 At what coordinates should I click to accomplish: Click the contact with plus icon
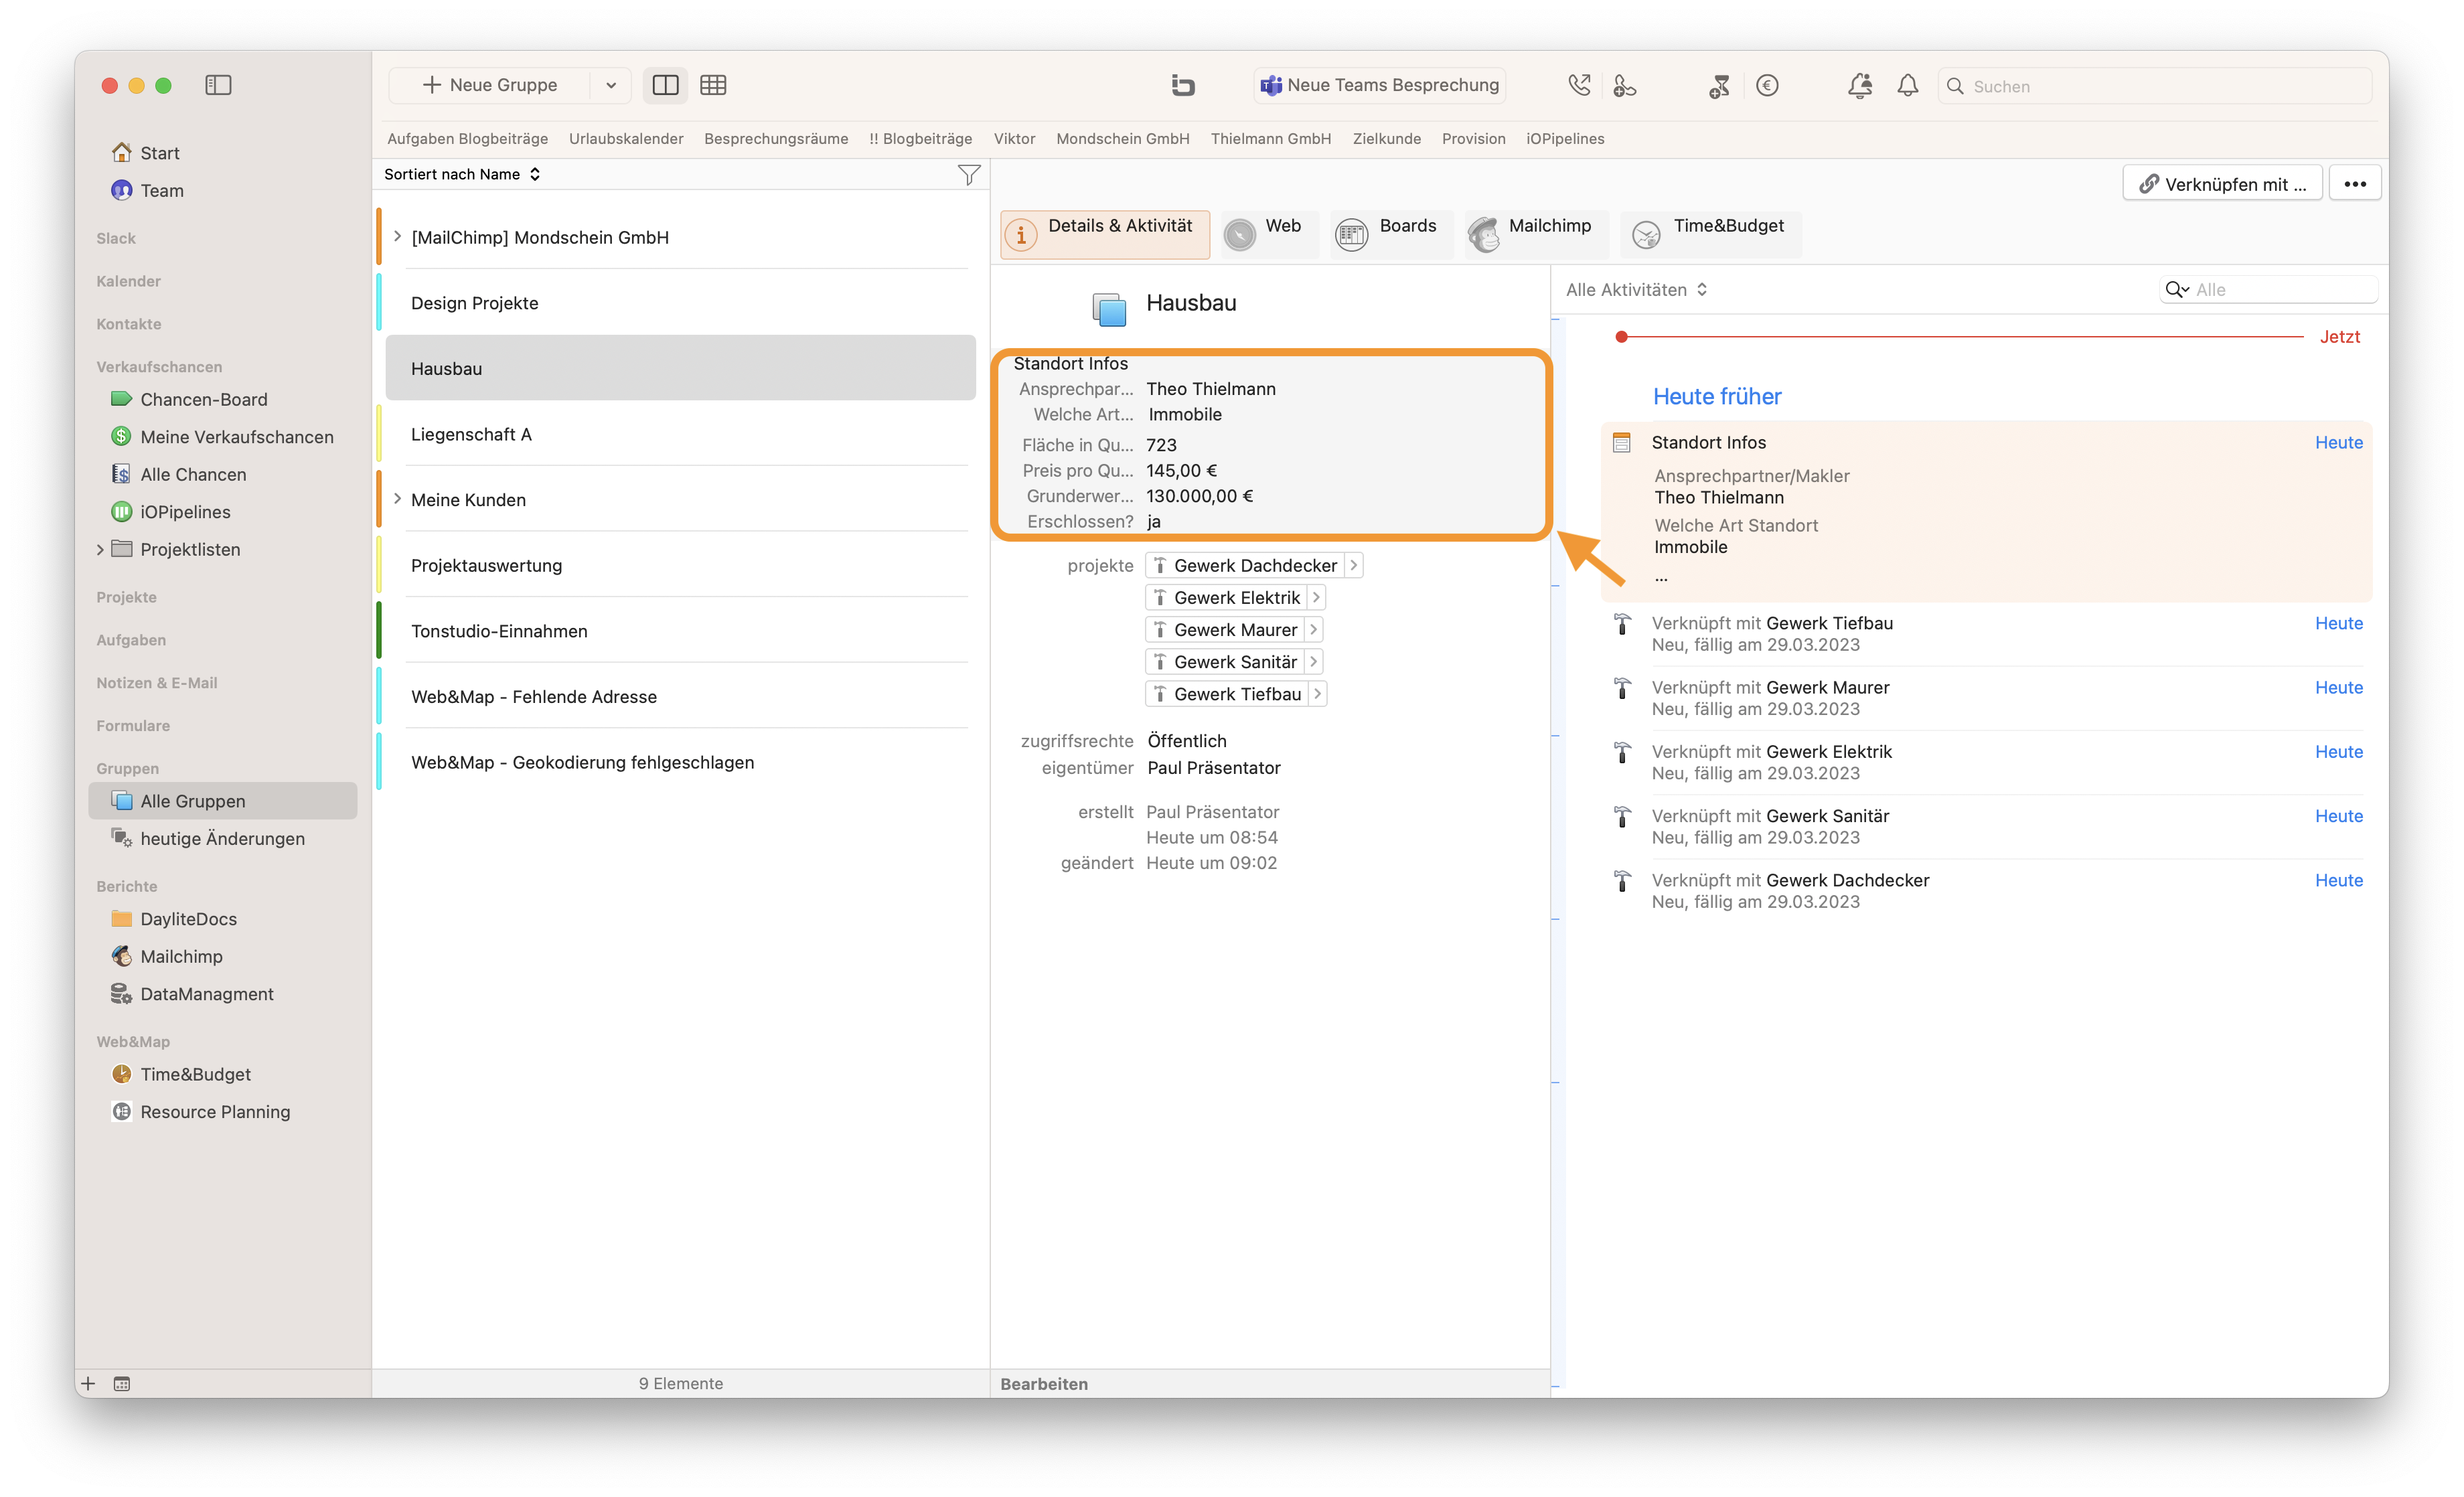tap(1625, 85)
